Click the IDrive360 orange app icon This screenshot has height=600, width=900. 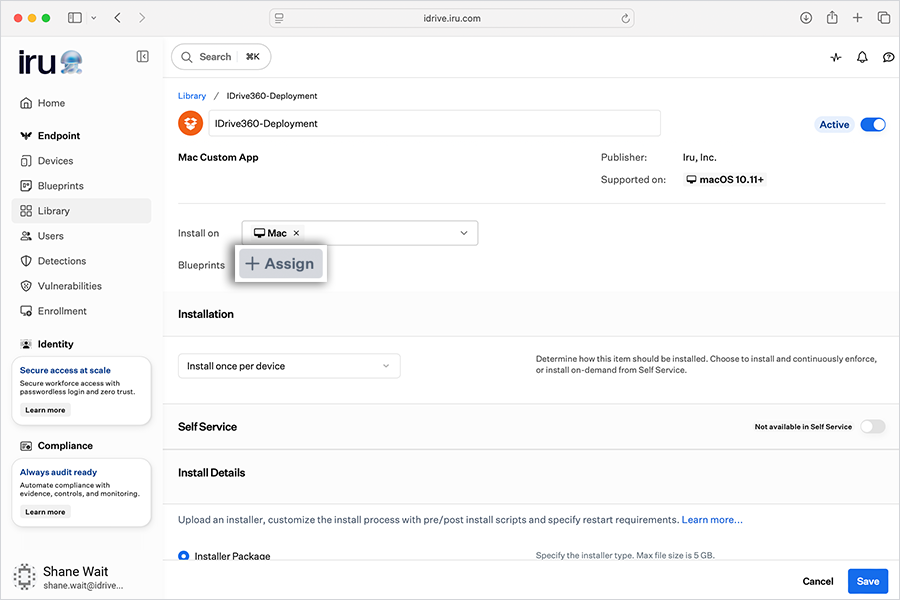coord(191,123)
